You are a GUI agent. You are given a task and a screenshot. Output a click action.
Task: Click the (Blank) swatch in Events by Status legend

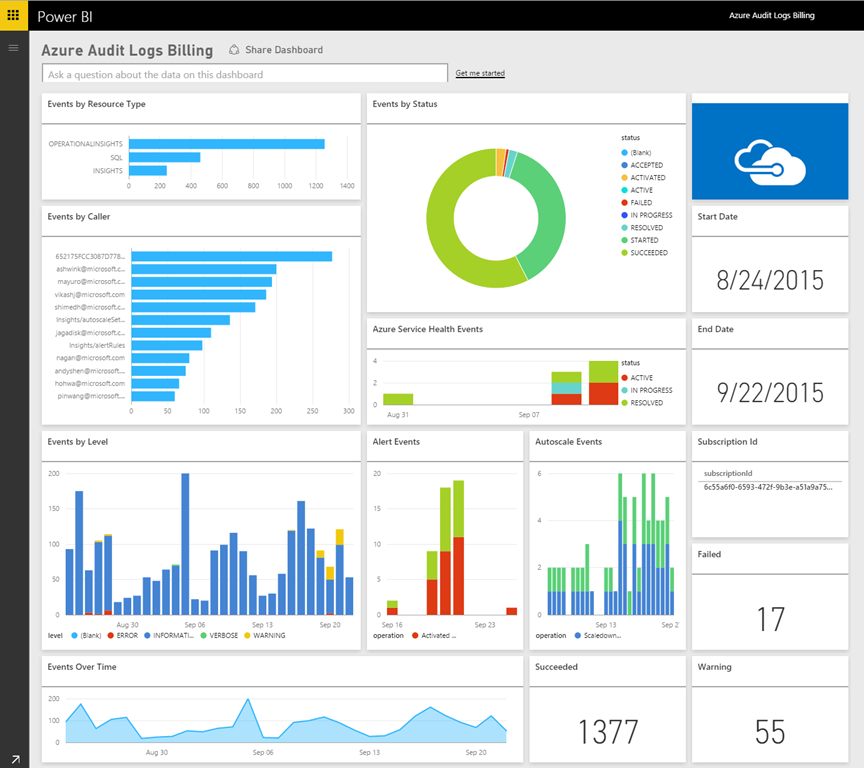coord(624,153)
